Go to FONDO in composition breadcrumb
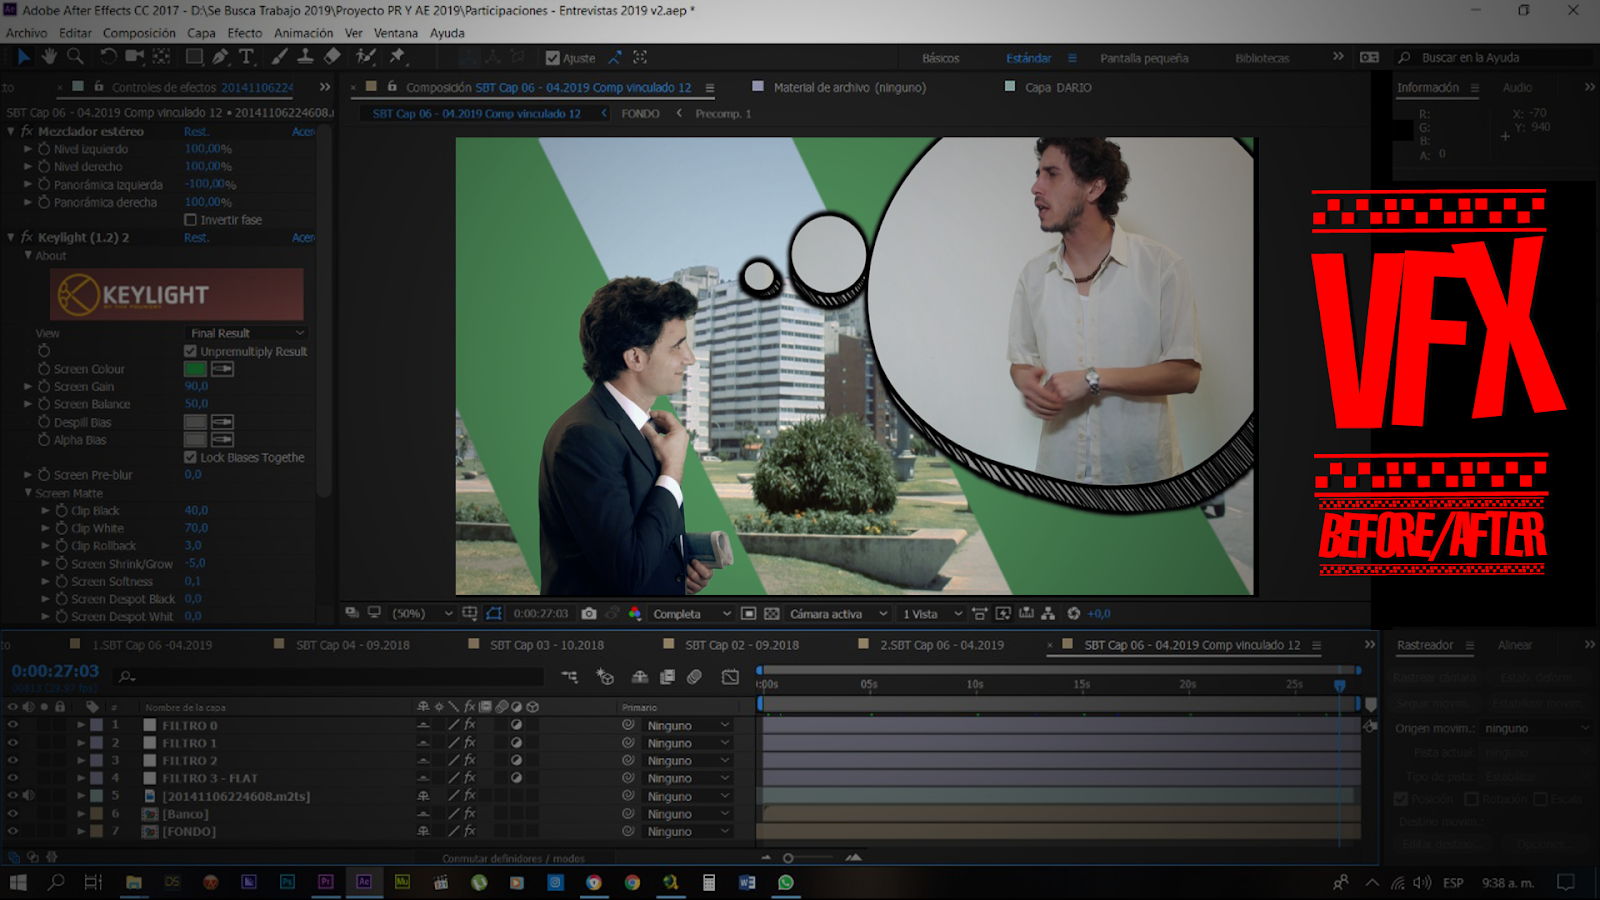The height and width of the screenshot is (900, 1600). click(x=640, y=113)
